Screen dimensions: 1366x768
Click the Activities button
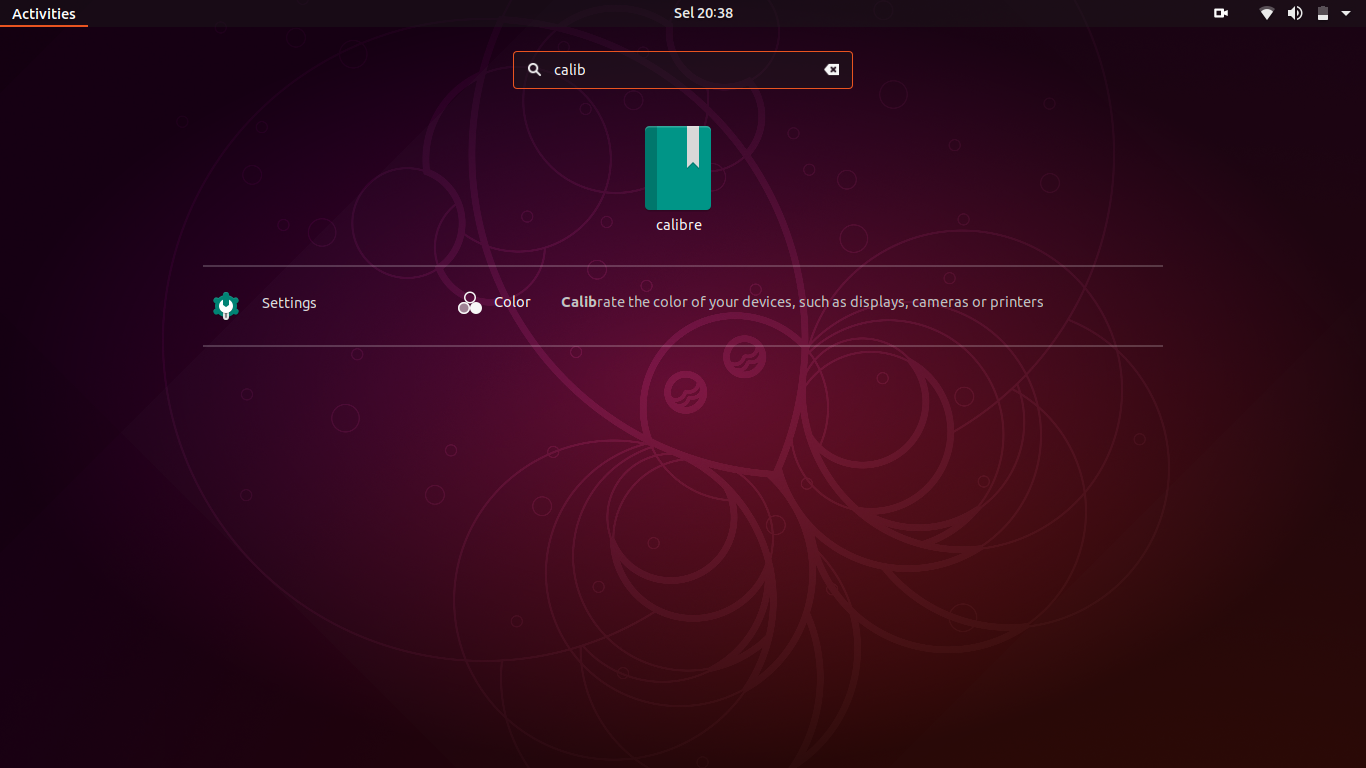pos(44,14)
